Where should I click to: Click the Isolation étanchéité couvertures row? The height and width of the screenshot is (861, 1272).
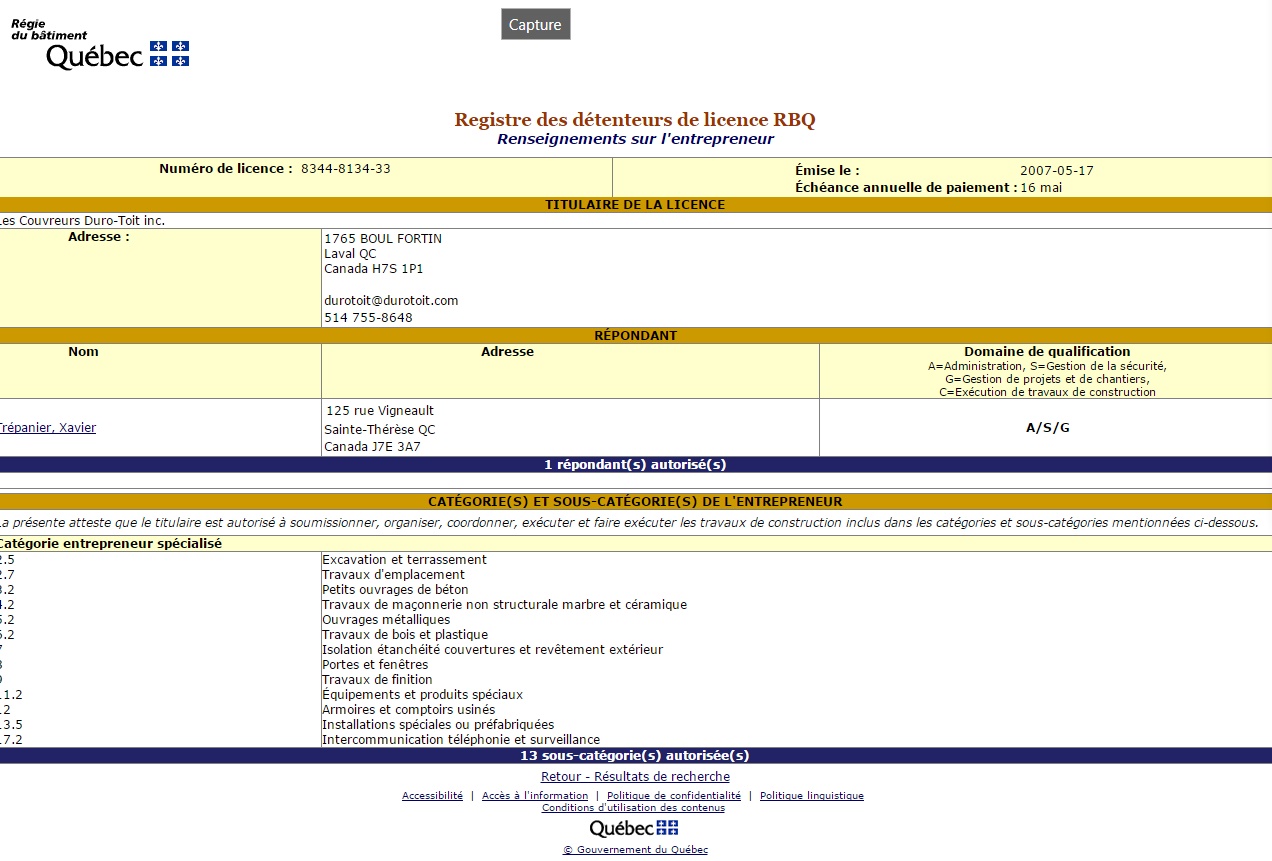(636, 650)
